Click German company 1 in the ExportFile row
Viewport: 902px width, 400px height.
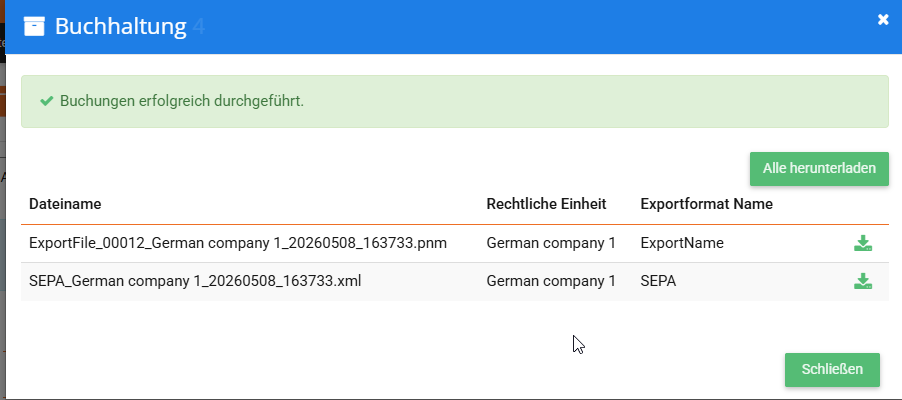(551, 243)
